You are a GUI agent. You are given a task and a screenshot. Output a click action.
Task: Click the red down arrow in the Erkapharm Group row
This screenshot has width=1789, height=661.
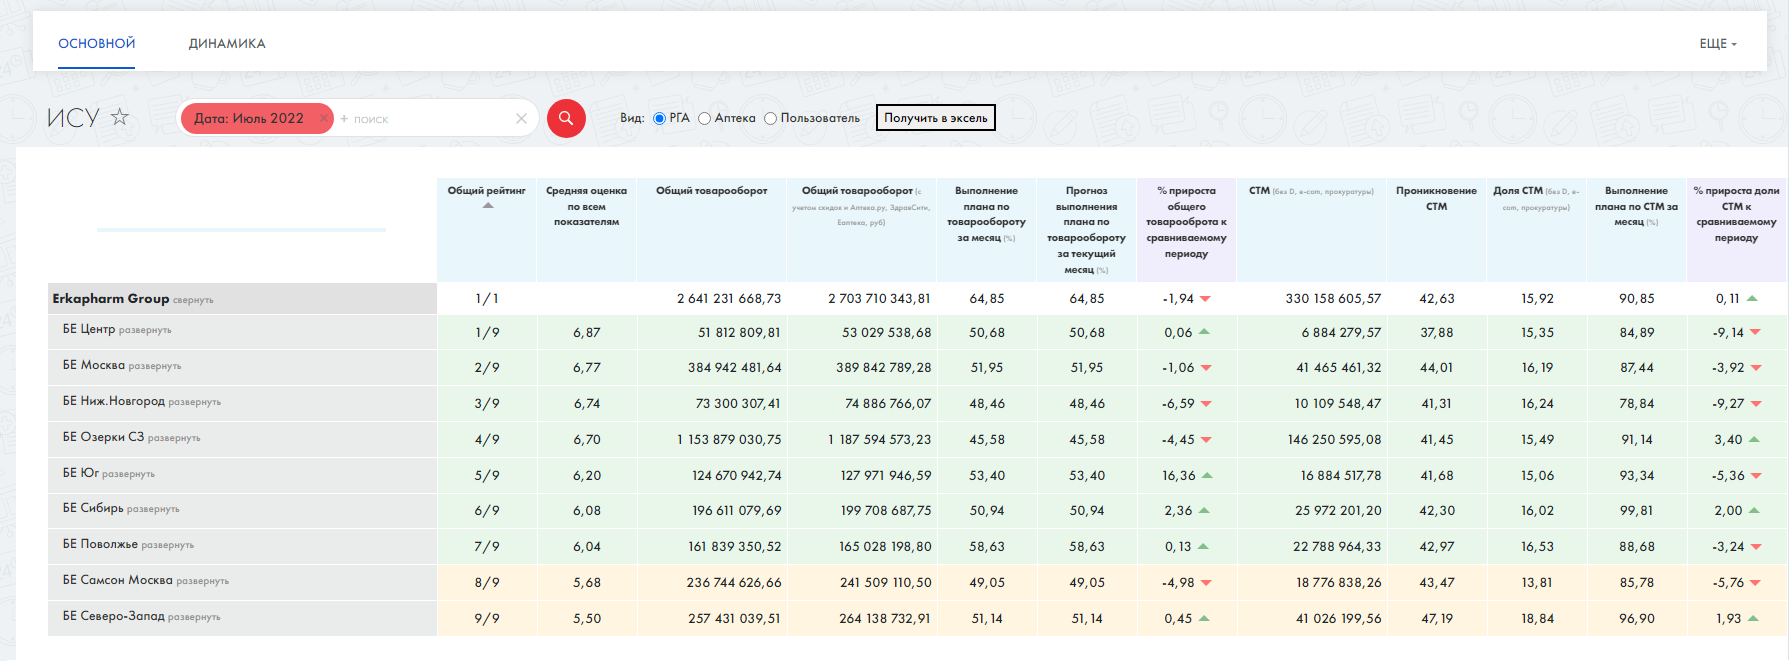tap(1205, 299)
